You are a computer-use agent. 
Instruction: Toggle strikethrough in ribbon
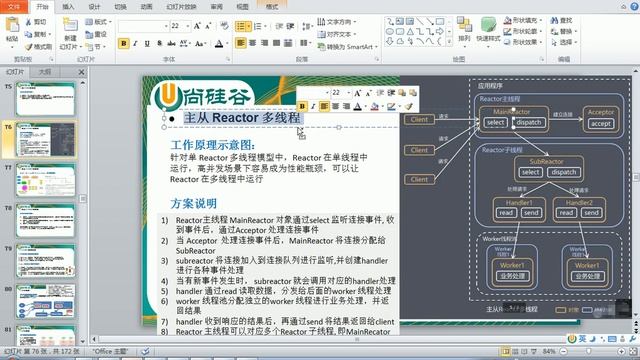click(171, 43)
